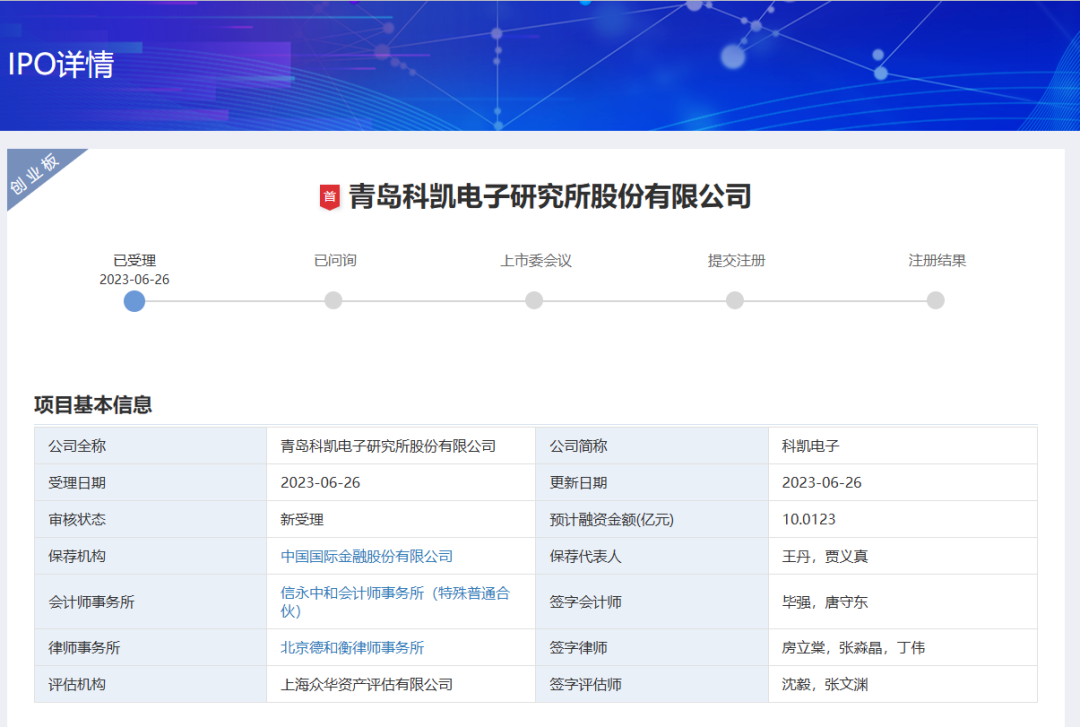Open the 中国国际金融股份有限公司 sponsor link

[366, 556]
